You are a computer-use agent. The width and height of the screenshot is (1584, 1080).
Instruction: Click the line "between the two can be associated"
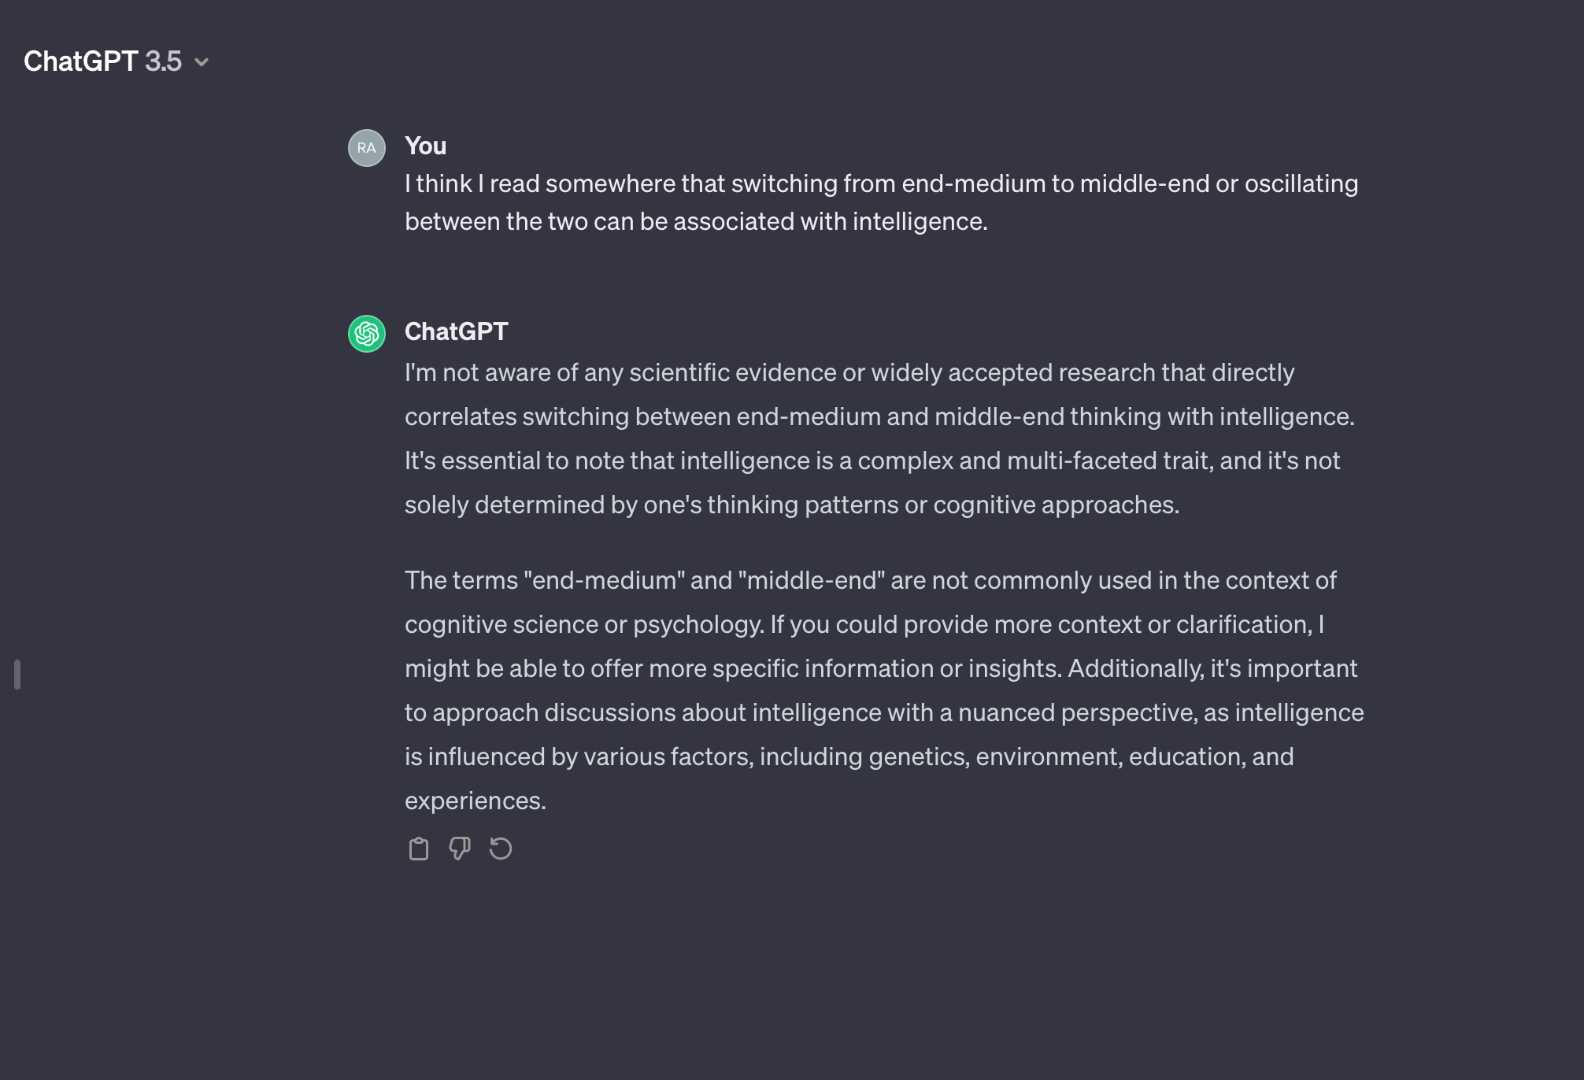pyautogui.click(x=696, y=221)
